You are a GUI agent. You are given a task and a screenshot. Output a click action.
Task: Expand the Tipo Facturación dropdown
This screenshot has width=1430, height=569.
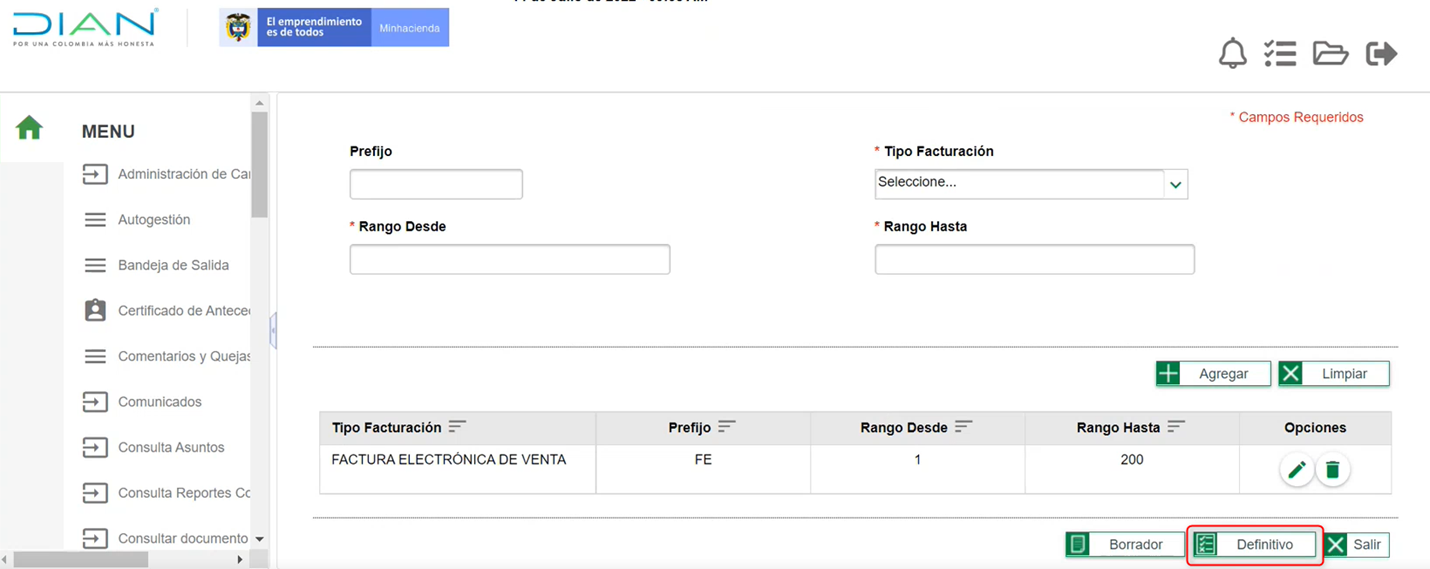click(1175, 184)
